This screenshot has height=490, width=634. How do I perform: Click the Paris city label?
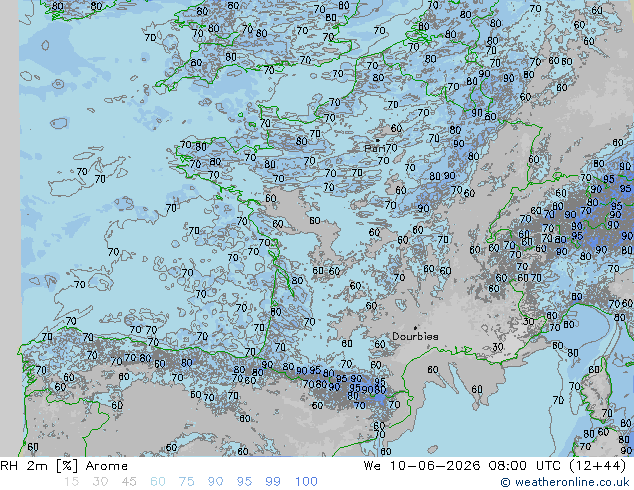pos(375,149)
